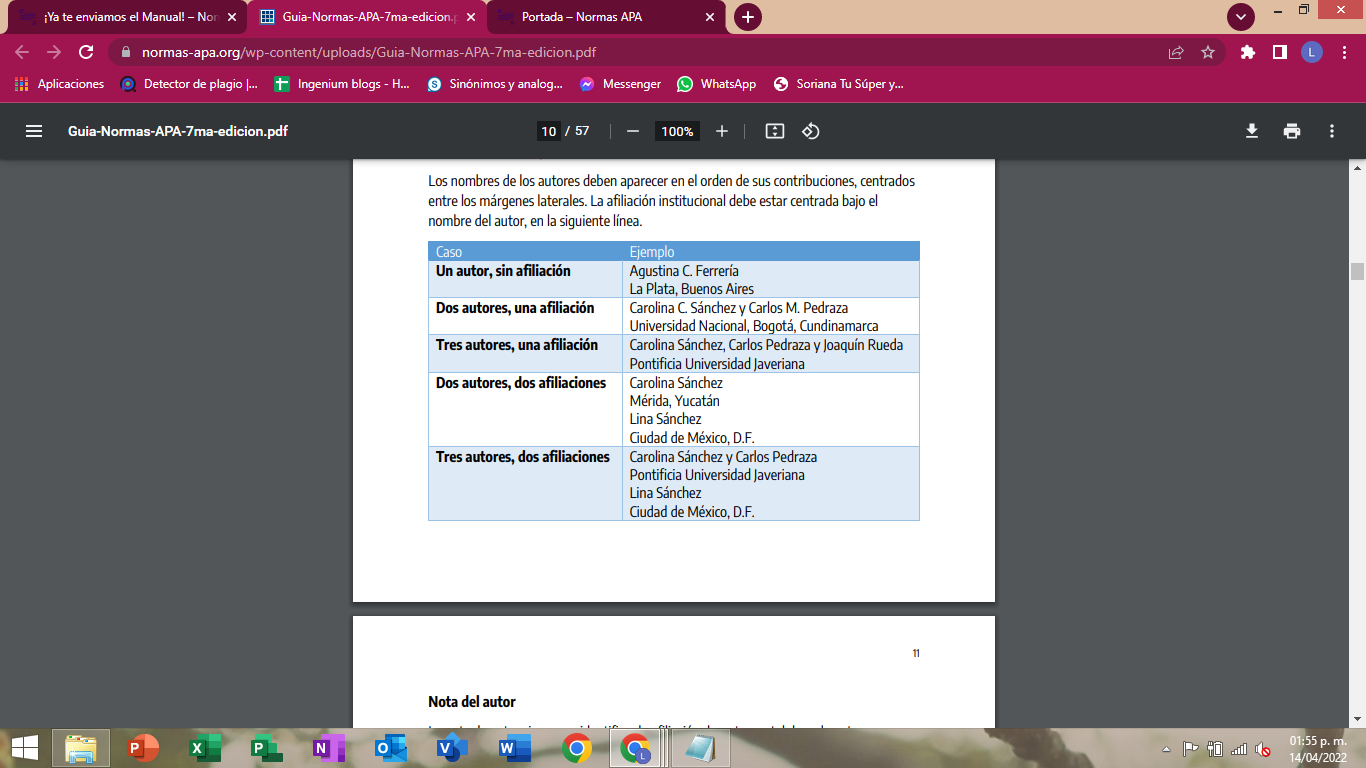This screenshot has width=1366, height=768.
Task: Show hidden system tray icons
Action: pos(1166,749)
